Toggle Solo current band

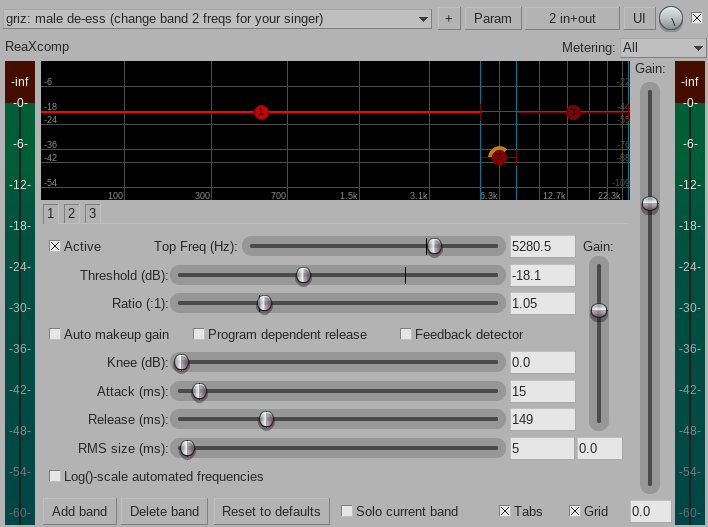(x=347, y=511)
